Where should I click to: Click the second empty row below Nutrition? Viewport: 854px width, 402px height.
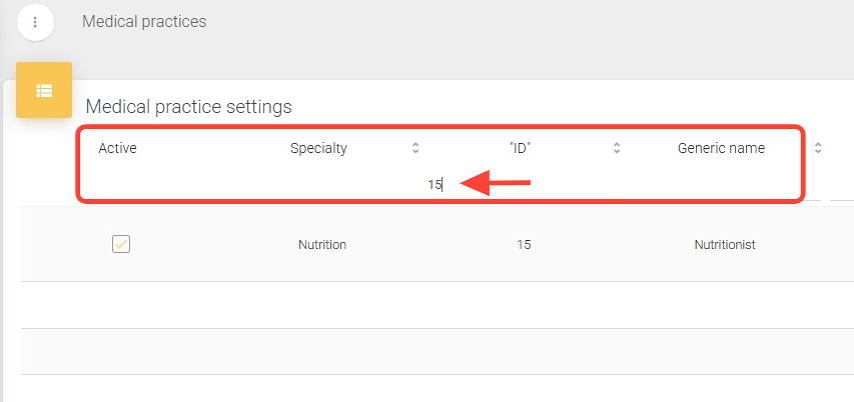pyautogui.click(x=437, y=351)
